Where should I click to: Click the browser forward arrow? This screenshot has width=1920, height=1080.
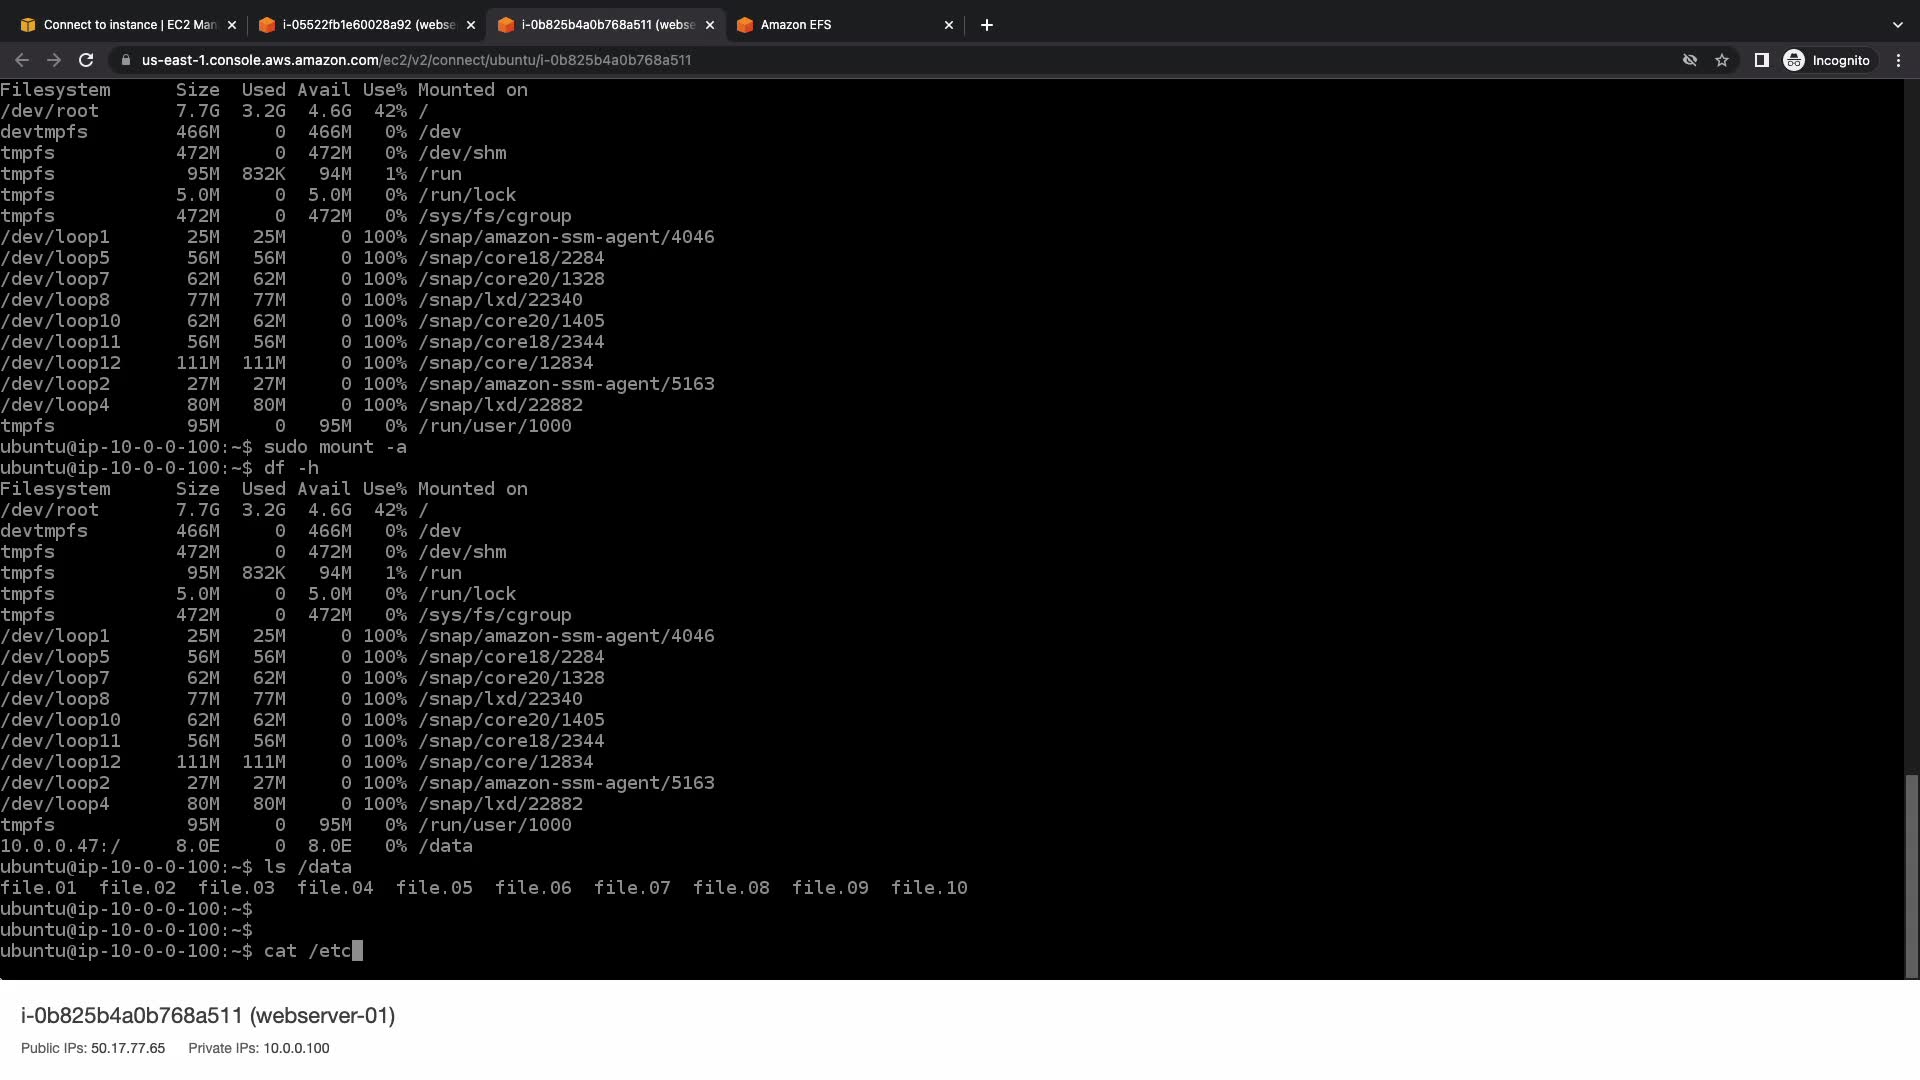tap(54, 60)
